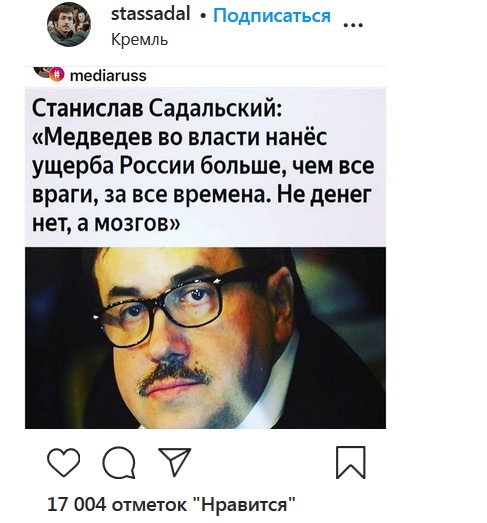Save the post with the bookmark icon
The width and height of the screenshot is (487, 523).
[351, 462]
